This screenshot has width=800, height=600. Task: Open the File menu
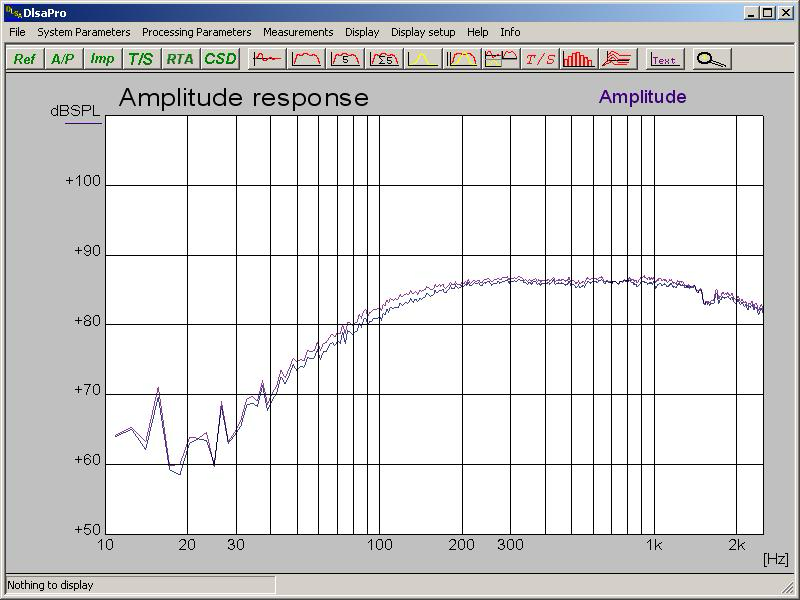(17, 32)
